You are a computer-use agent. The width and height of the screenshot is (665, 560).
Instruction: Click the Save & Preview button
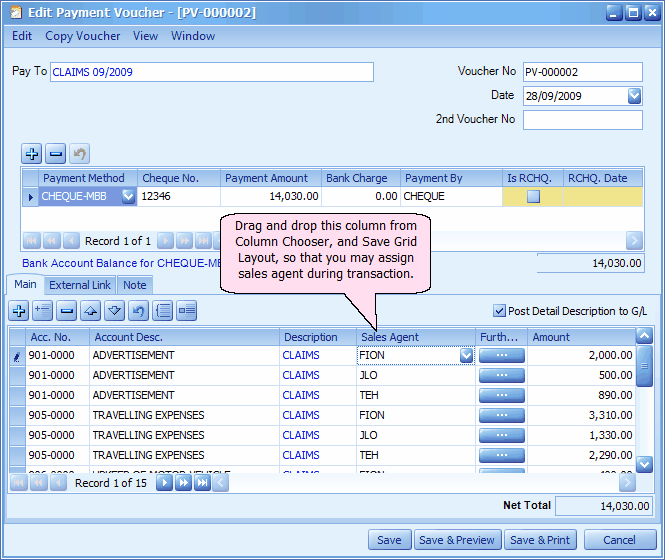click(456, 540)
